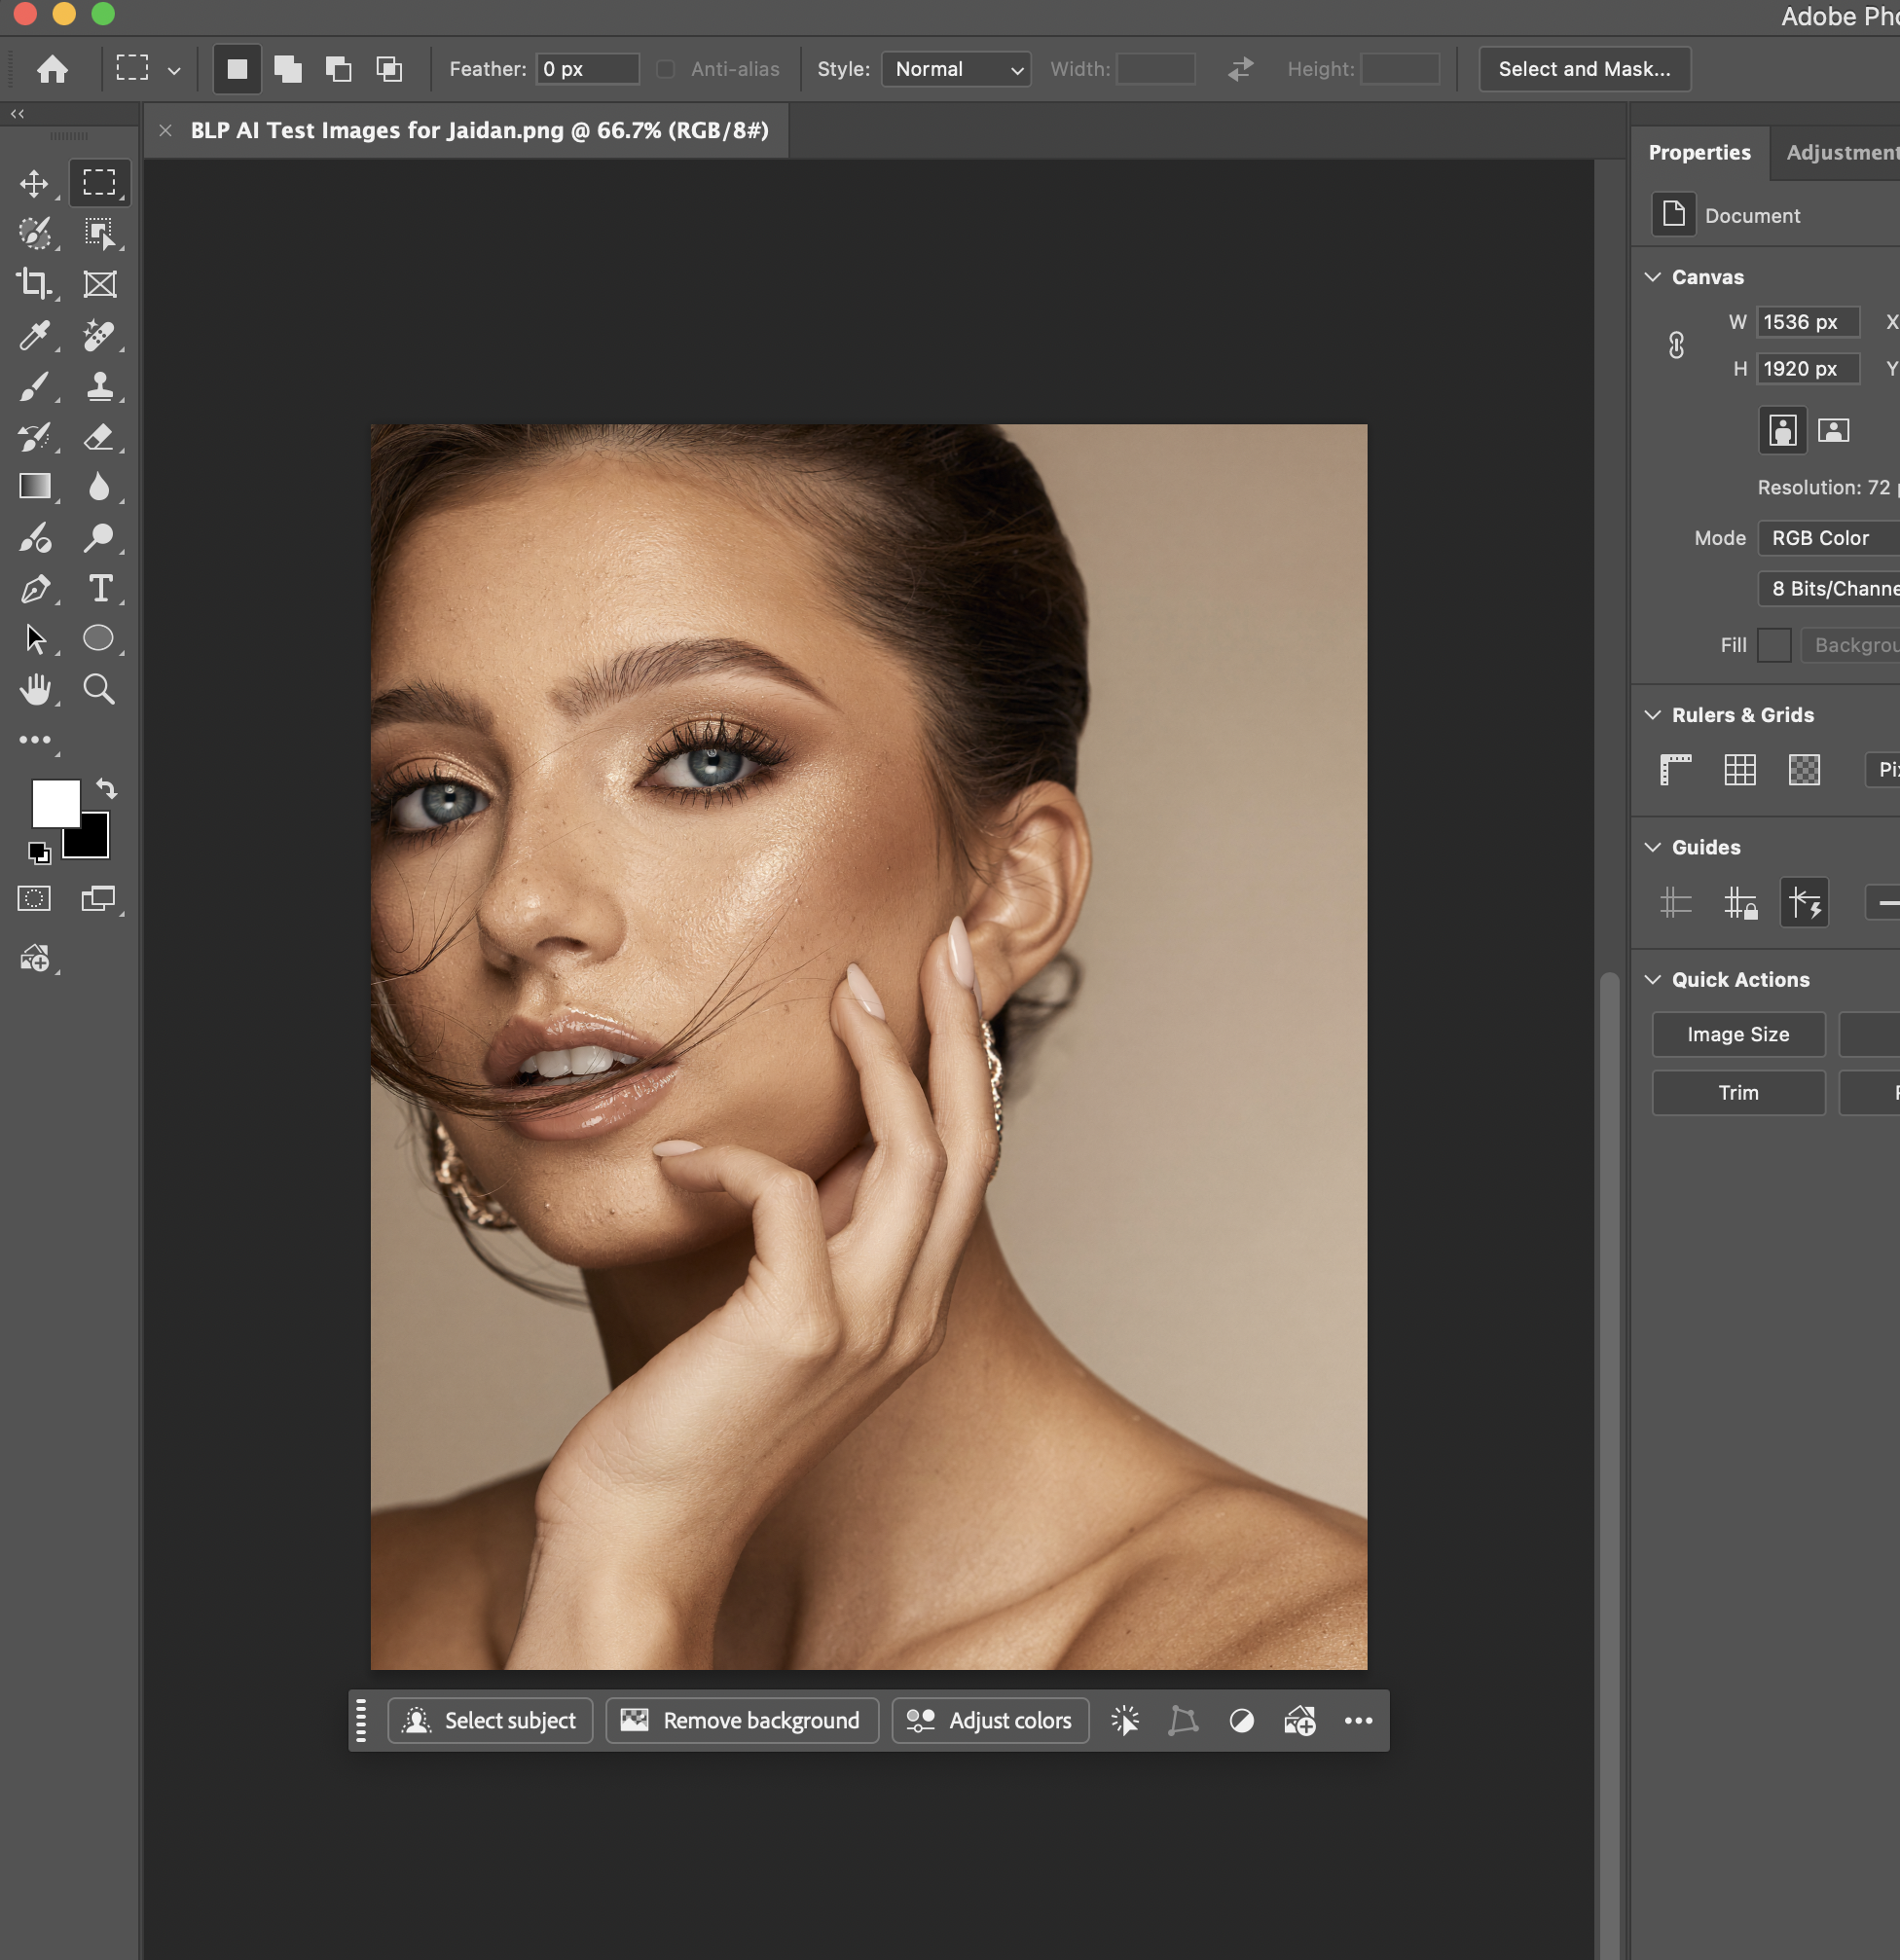Select the Rectangular Marquee tool in the toolbox

click(99, 183)
